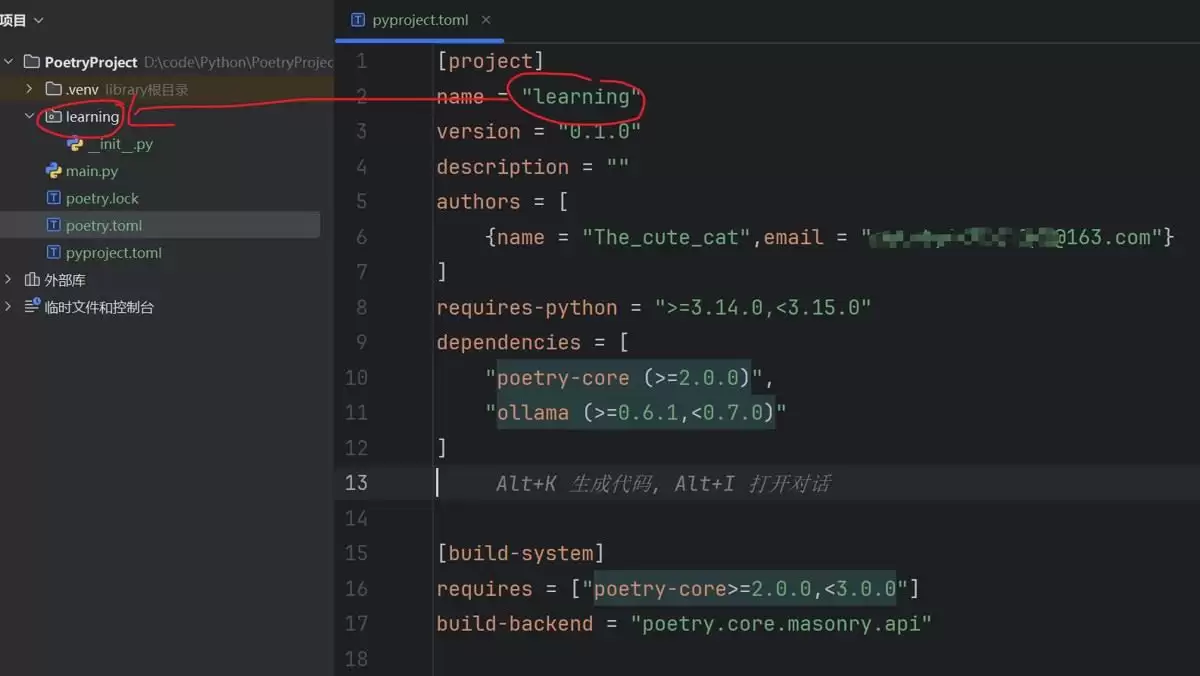Click the 临时文件和控制台 label
The image size is (1200, 676).
99,307
